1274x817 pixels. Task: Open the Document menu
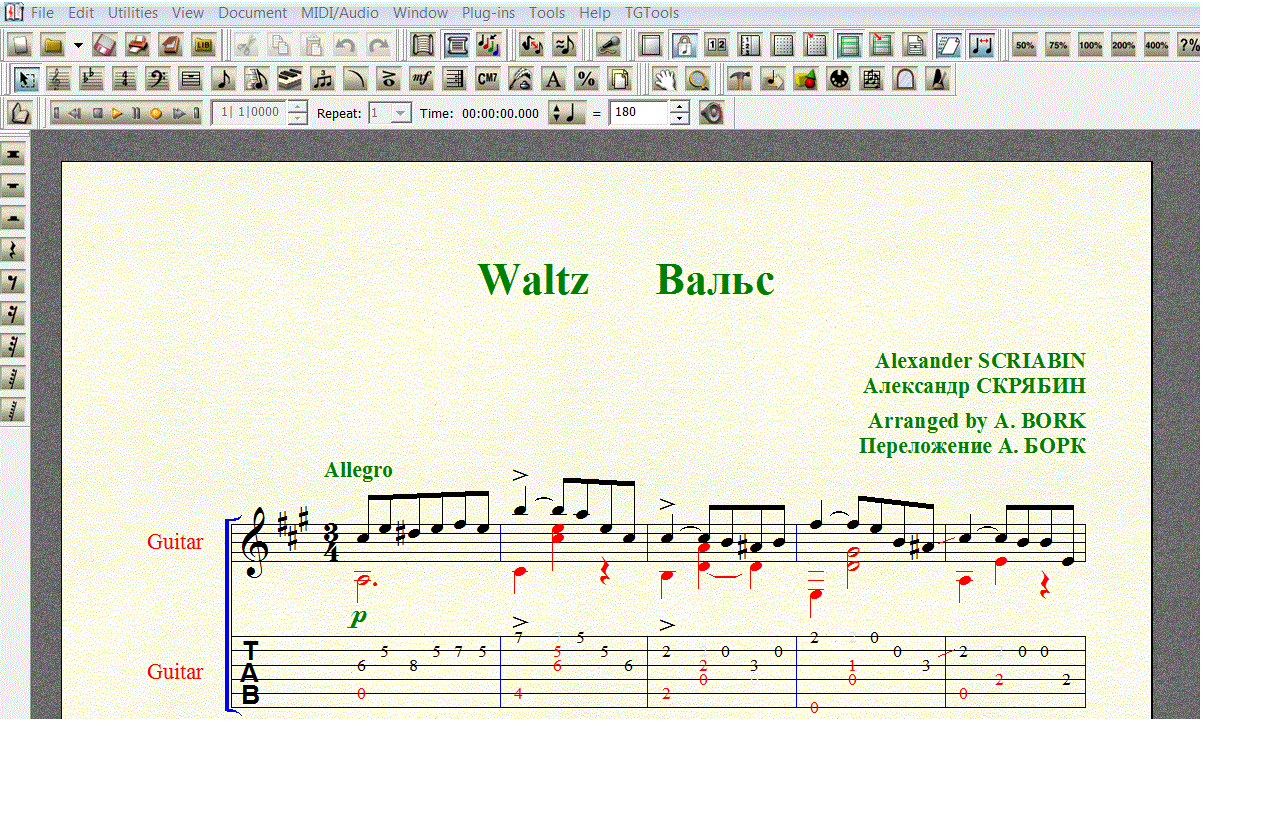252,13
